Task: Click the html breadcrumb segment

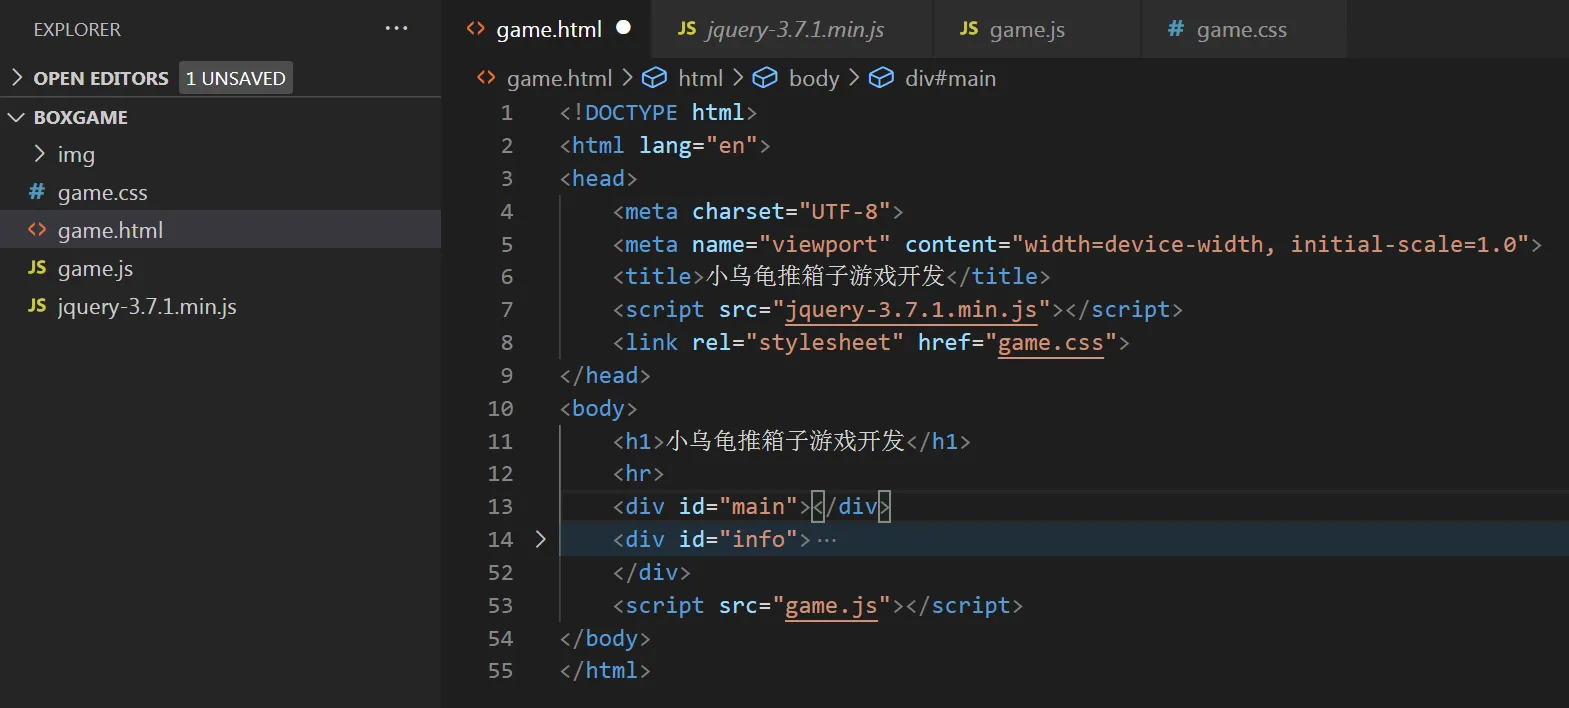Action: 700,78
